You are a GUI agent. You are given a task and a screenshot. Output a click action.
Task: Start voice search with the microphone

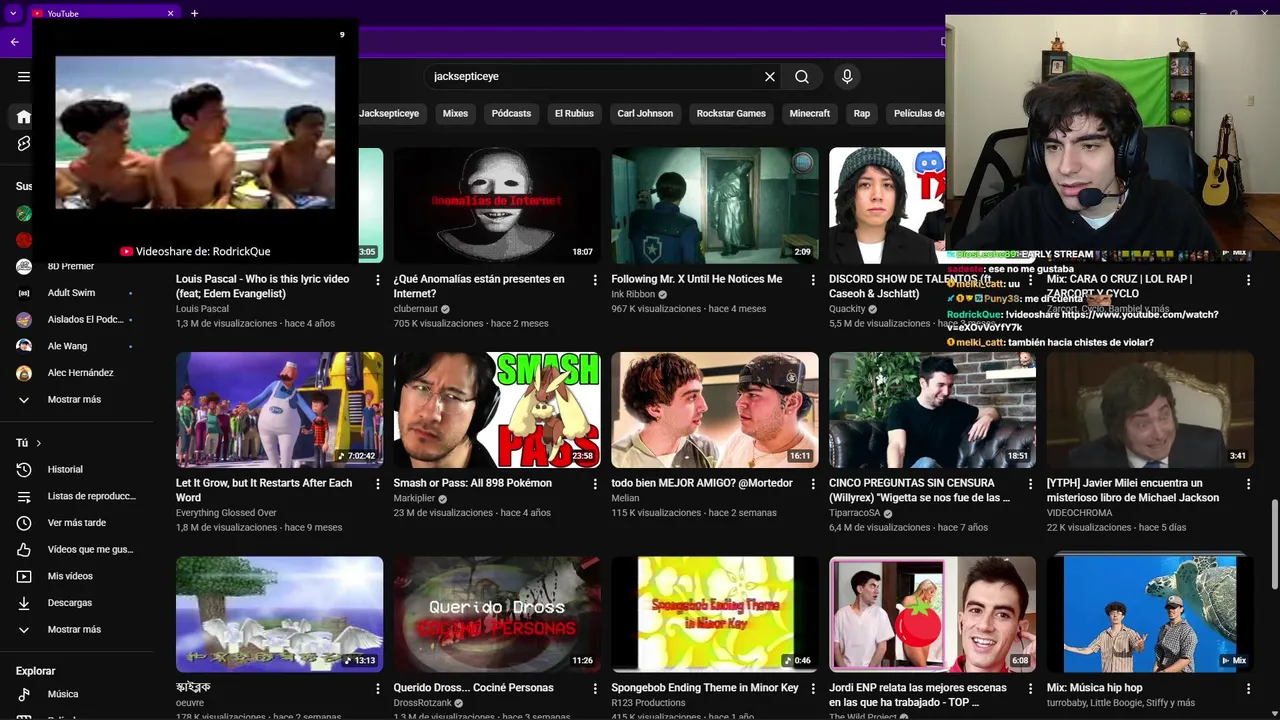847,77
